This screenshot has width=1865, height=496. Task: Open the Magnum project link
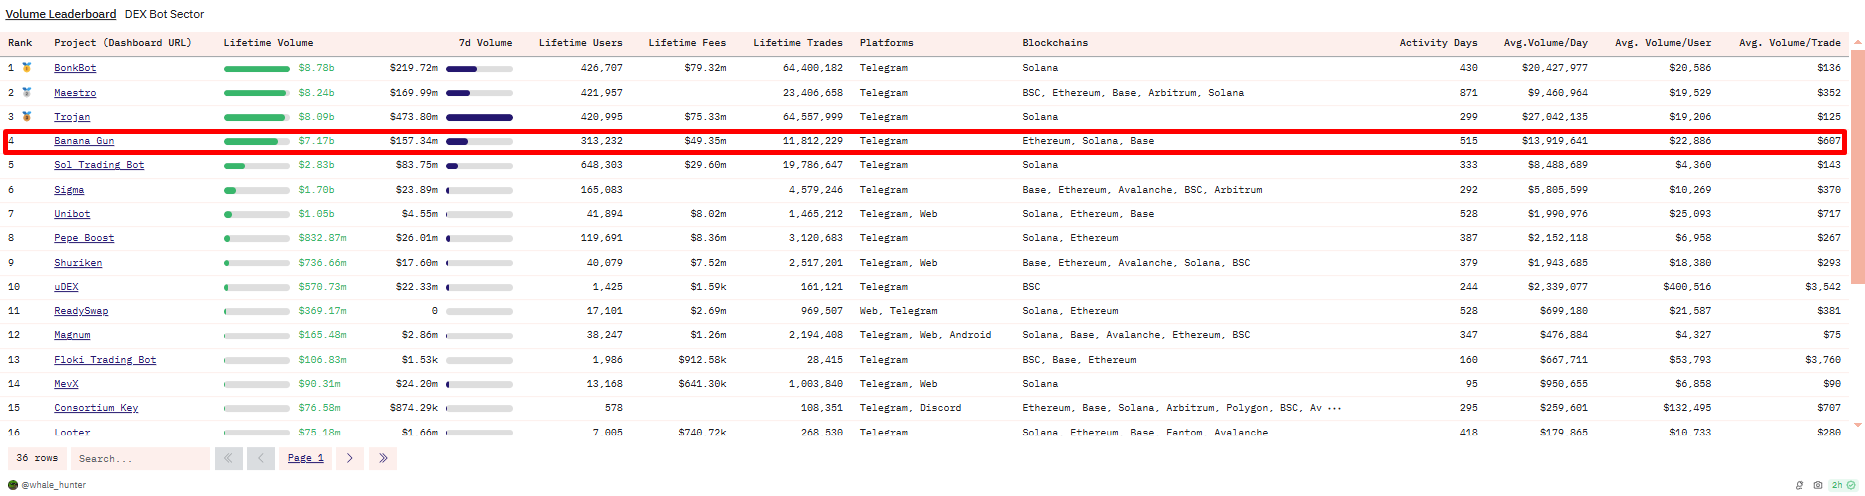(72, 335)
